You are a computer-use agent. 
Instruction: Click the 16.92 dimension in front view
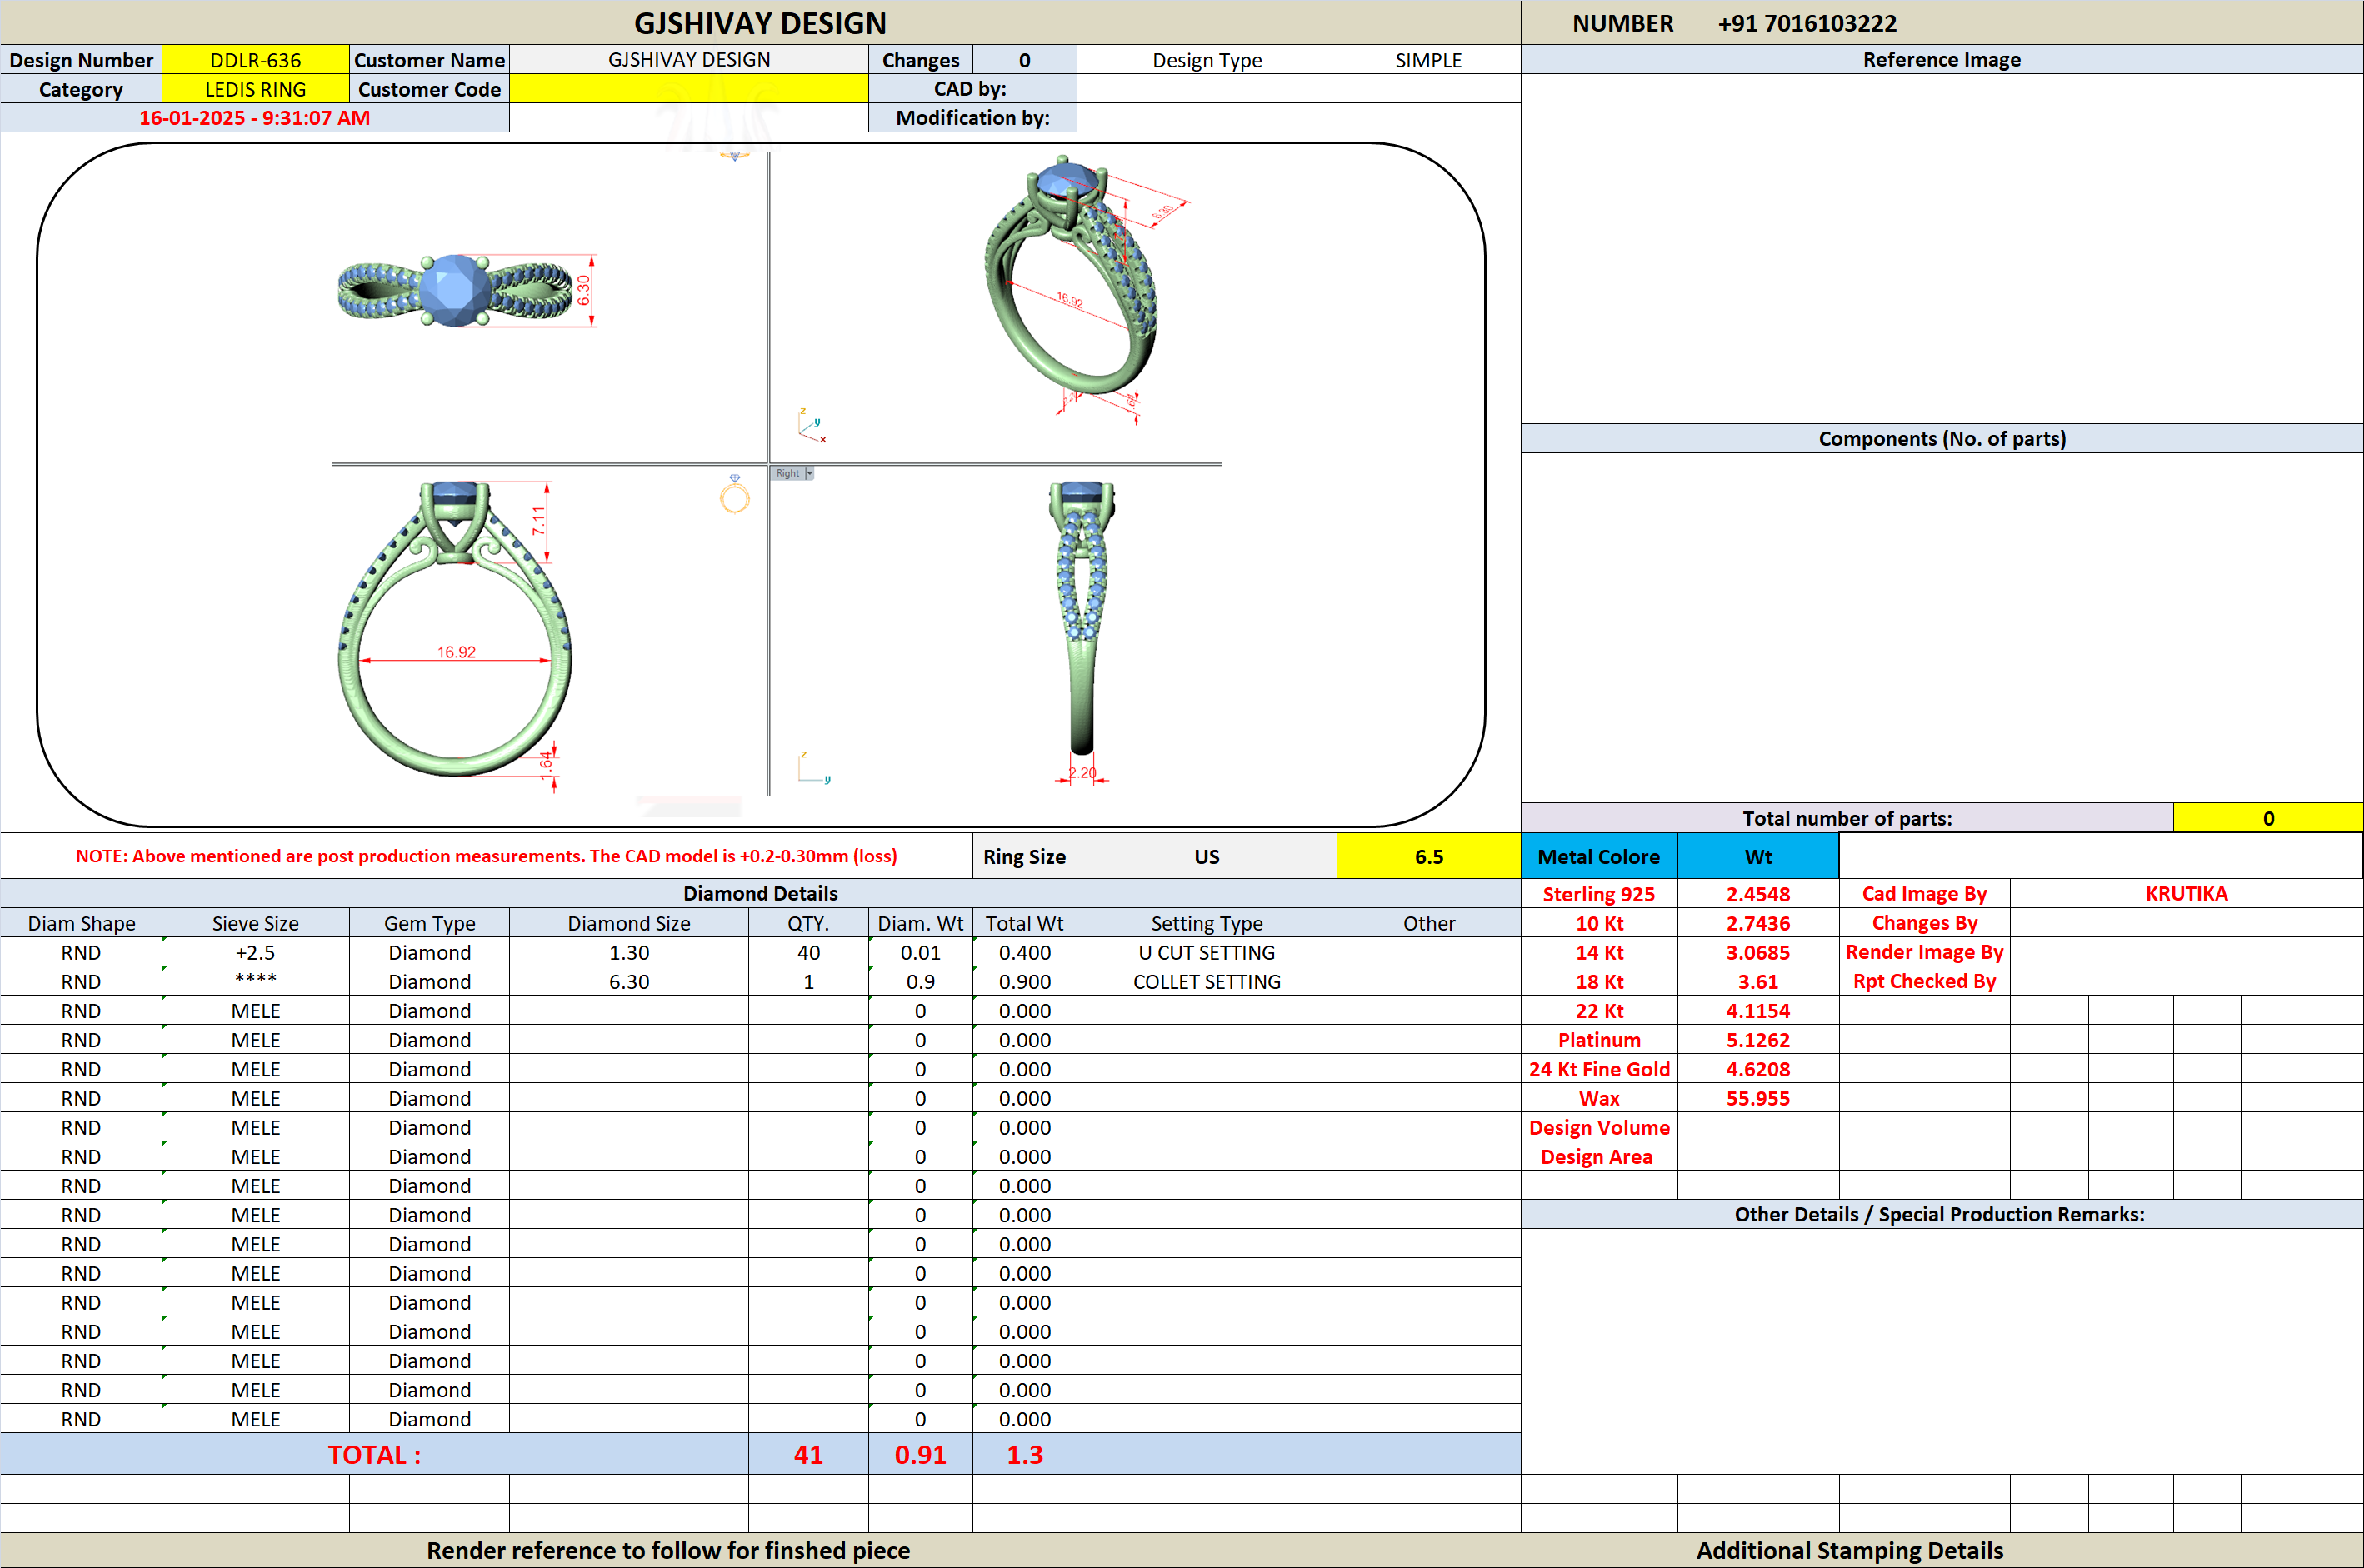click(456, 651)
